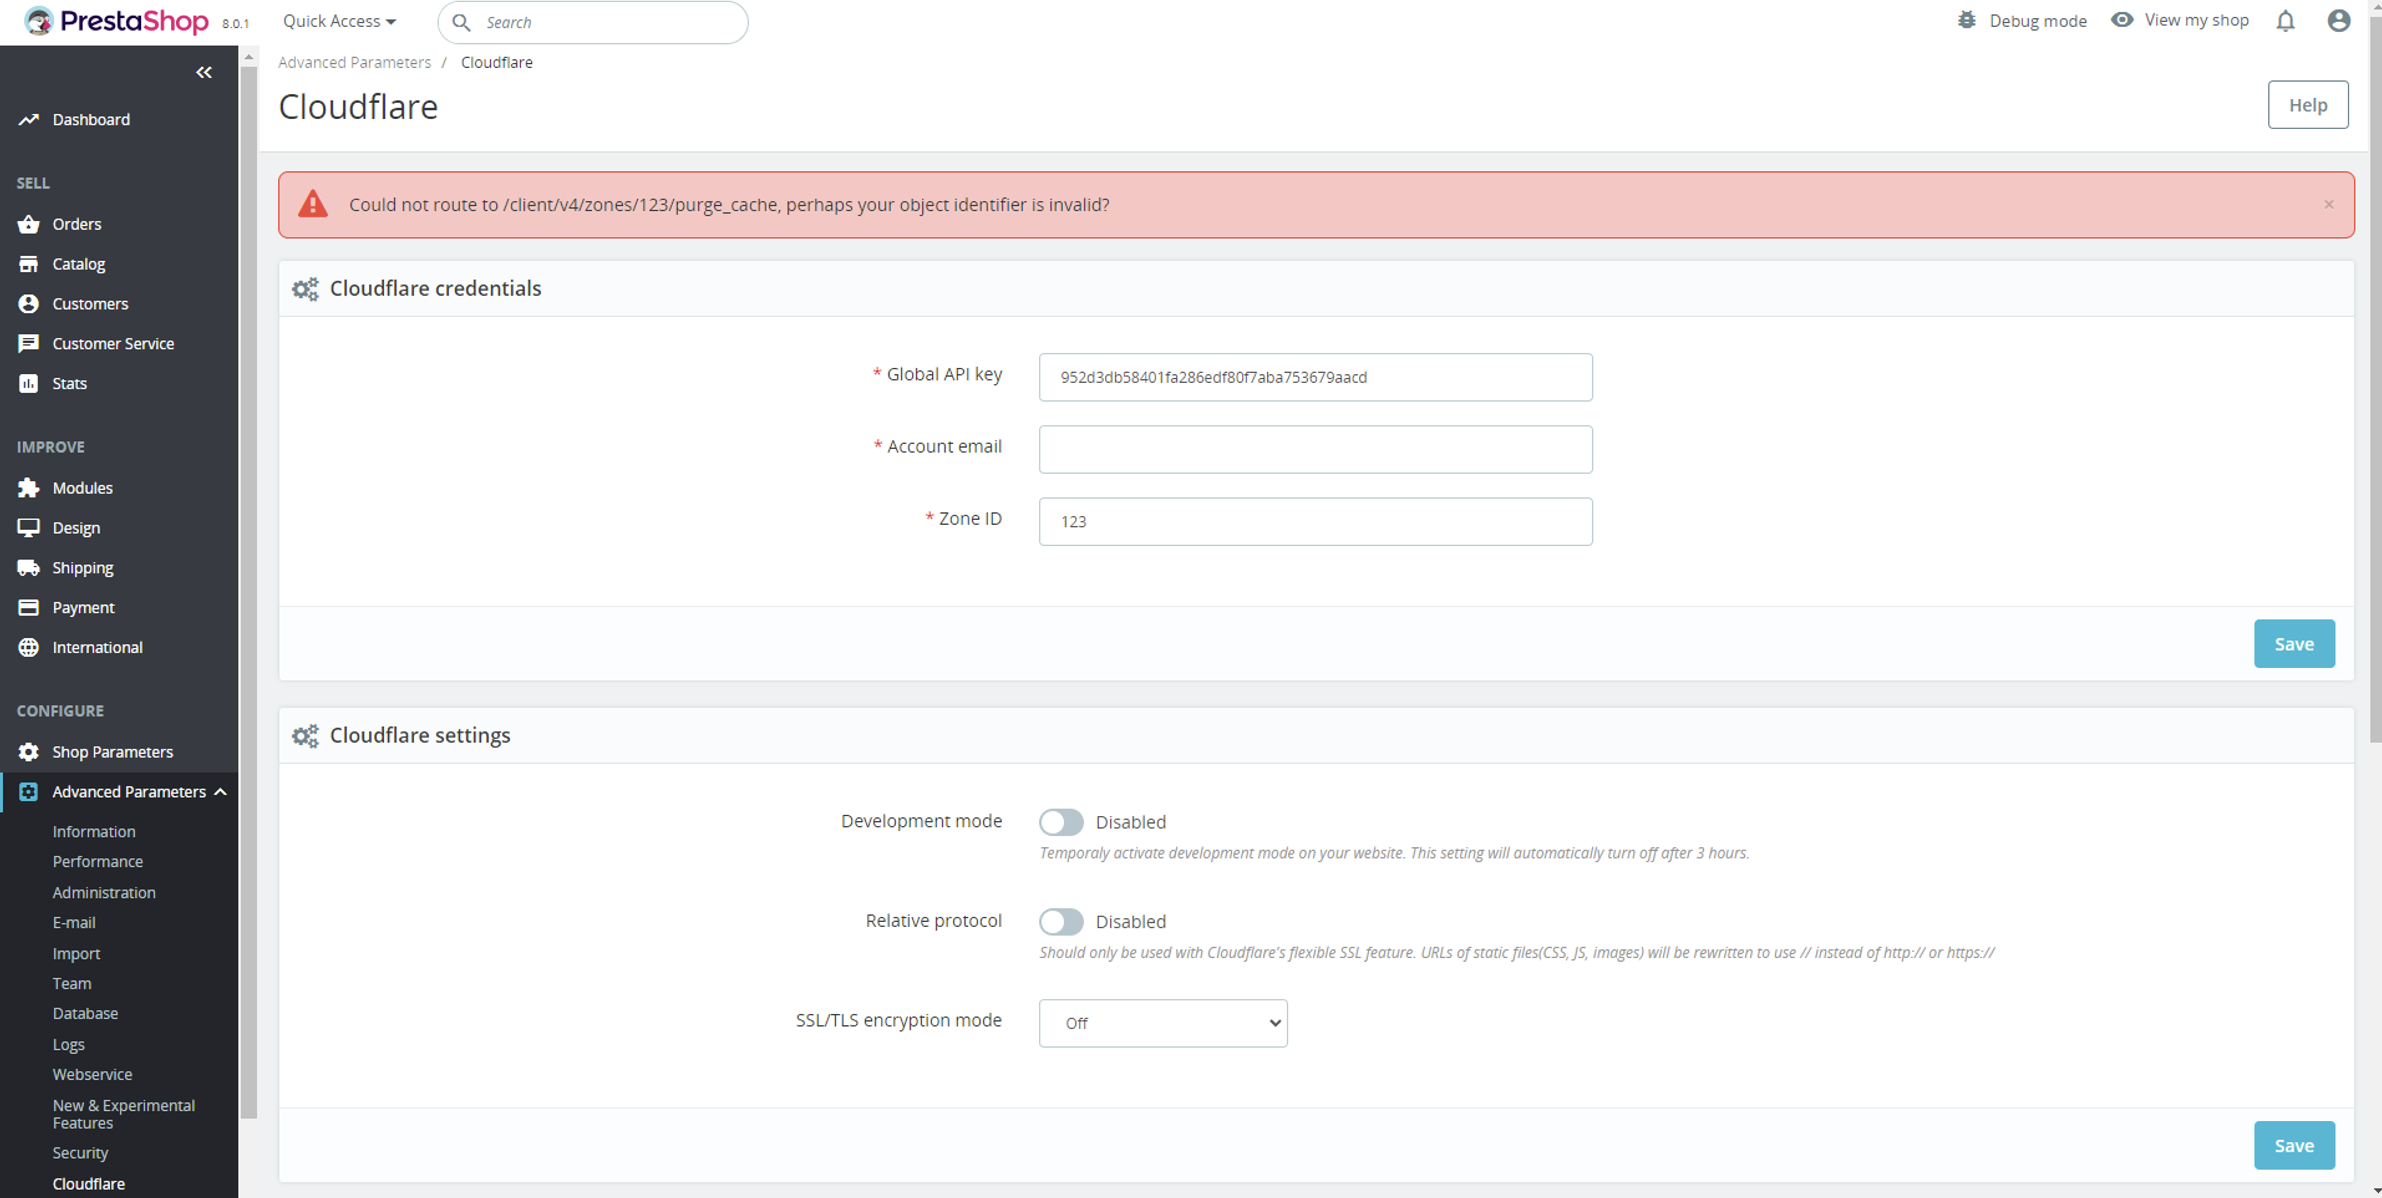Open notifications bell
Image resolution: width=2382 pixels, height=1198 pixels.
pyautogui.click(x=2285, y=21)
